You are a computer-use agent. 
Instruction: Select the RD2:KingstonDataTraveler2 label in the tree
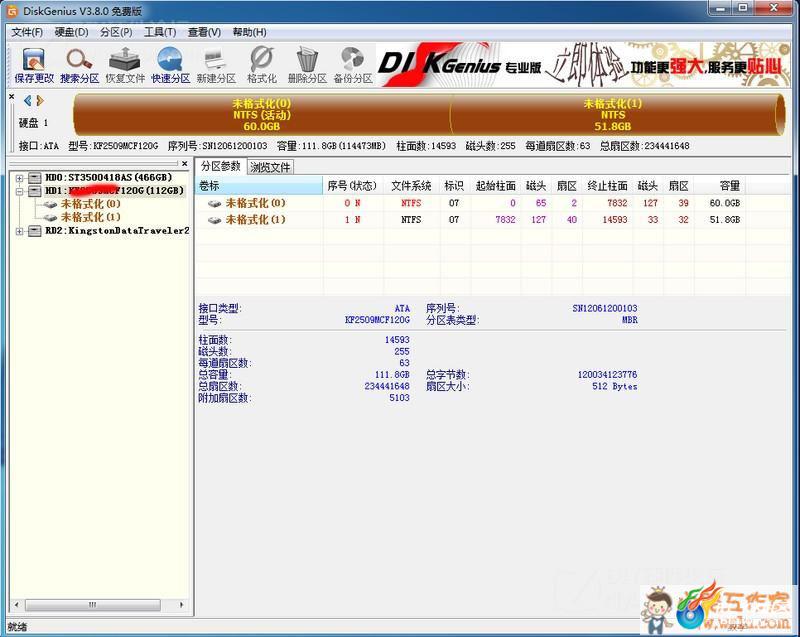coord(117,231)
